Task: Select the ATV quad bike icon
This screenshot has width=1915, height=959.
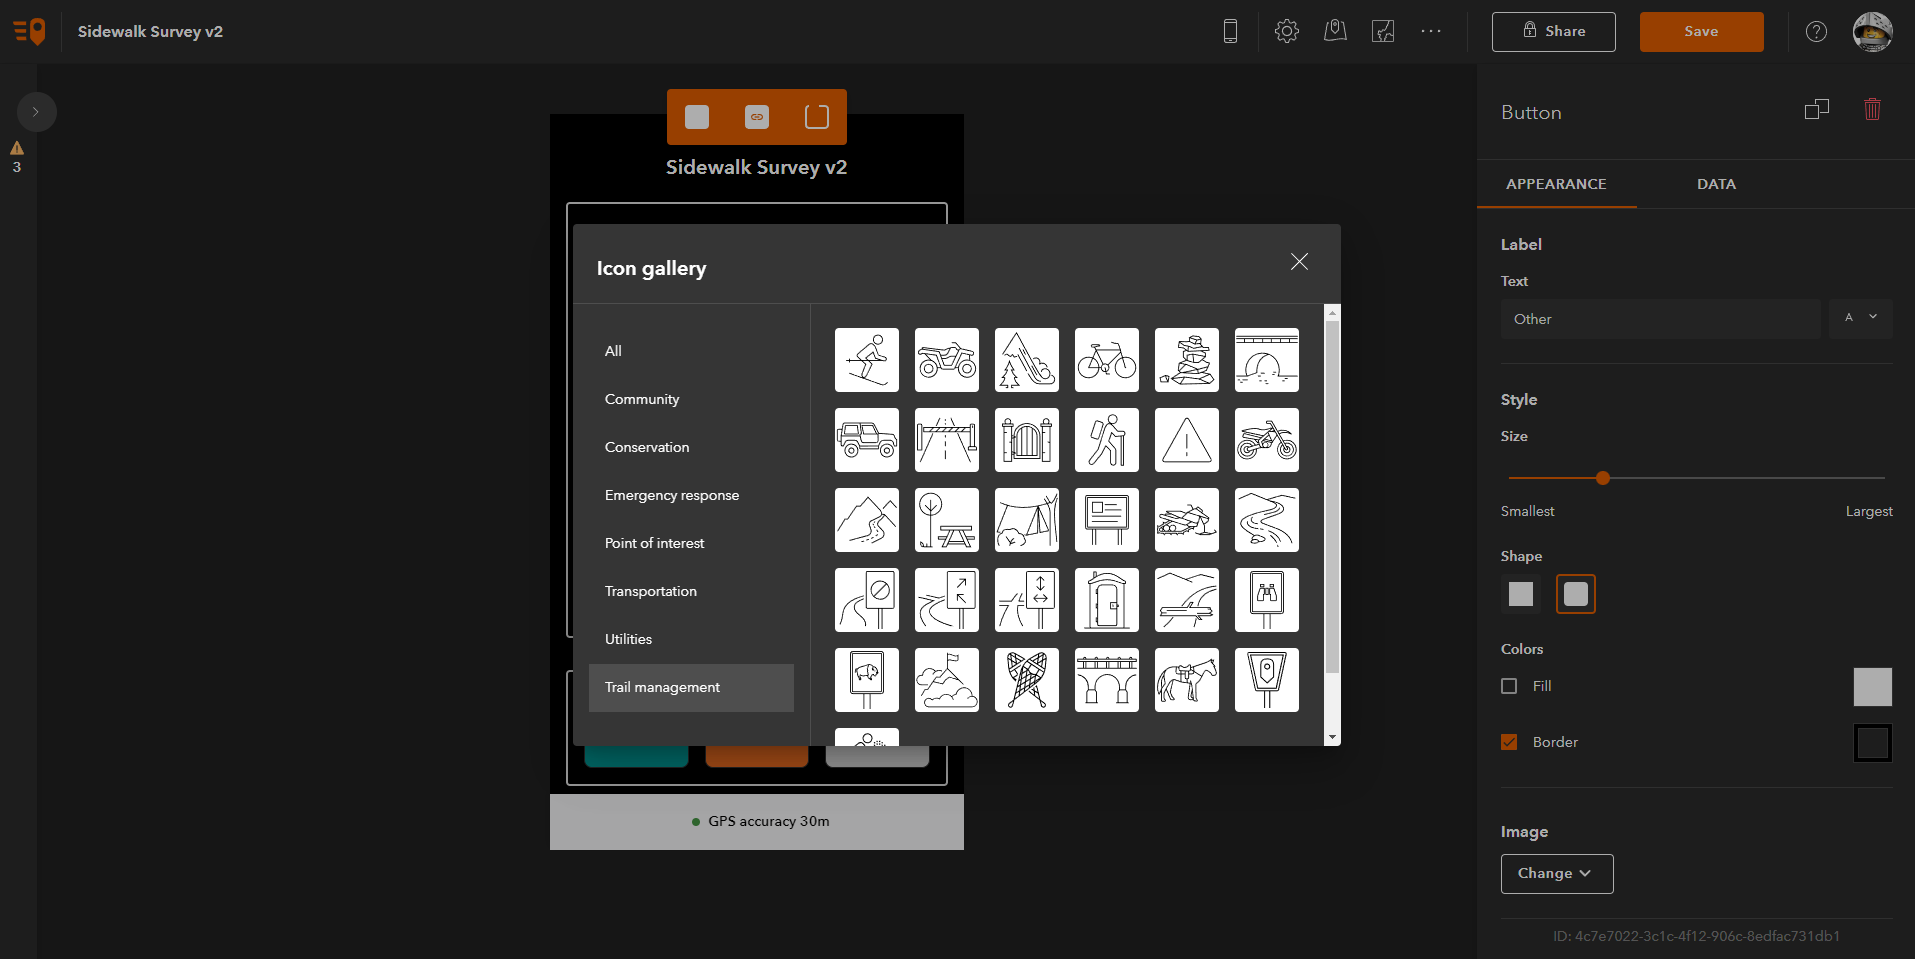Action: (946, 360)
